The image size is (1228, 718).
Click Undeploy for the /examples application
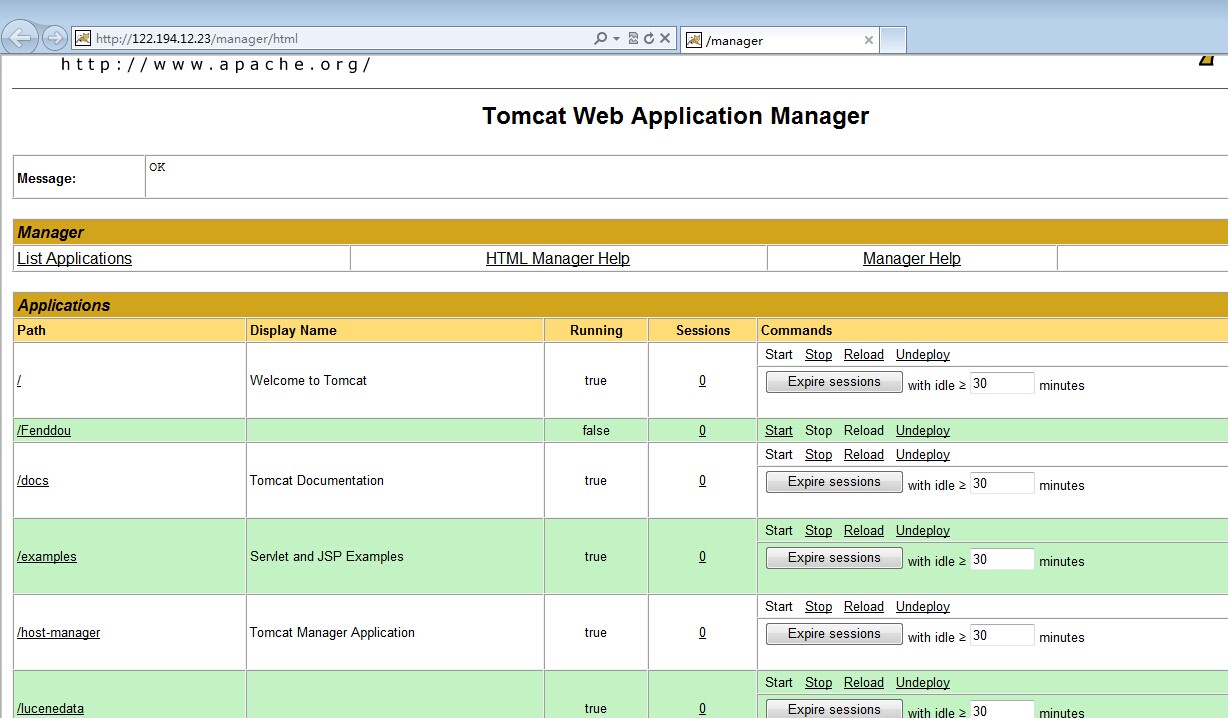coord(923,530)
